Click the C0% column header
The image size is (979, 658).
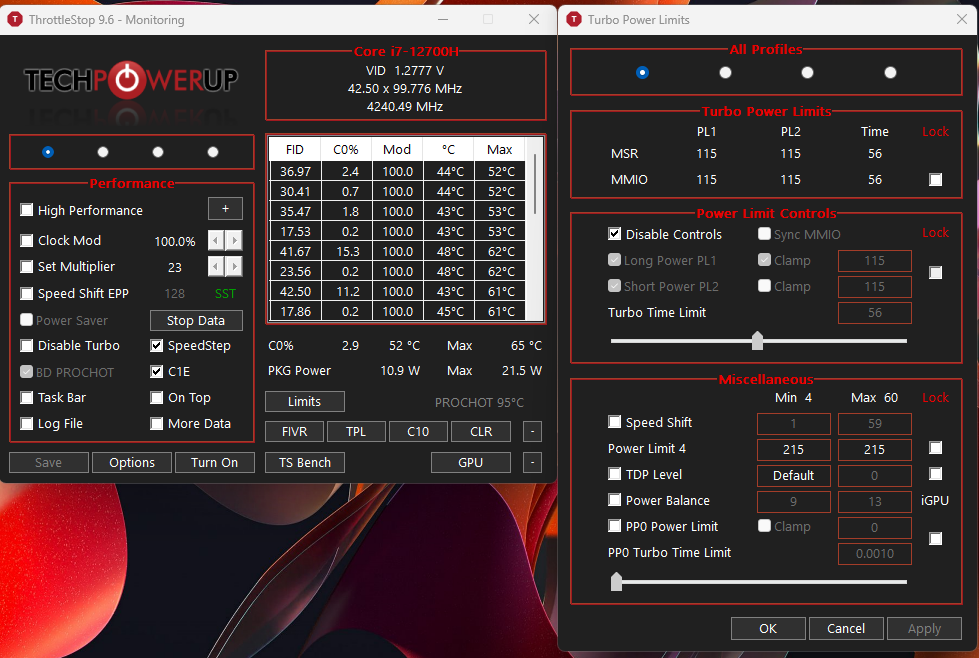(x=346, y=150)
